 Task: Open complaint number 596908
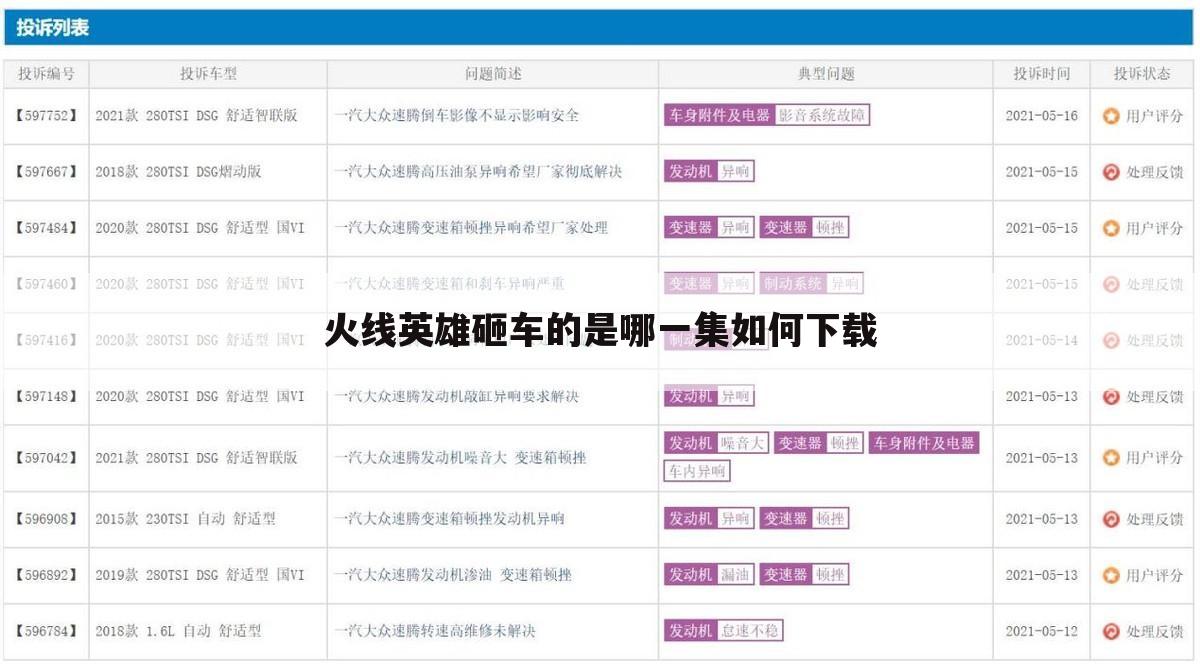click(46, 519)
